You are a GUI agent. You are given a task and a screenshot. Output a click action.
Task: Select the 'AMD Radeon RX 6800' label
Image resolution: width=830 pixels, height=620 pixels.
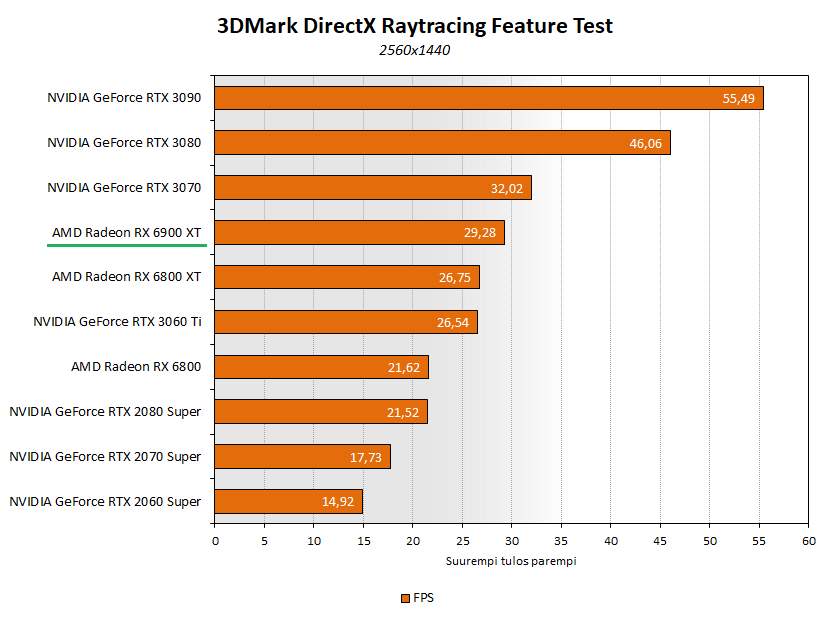pyautogui.click(x=136, y=367)
